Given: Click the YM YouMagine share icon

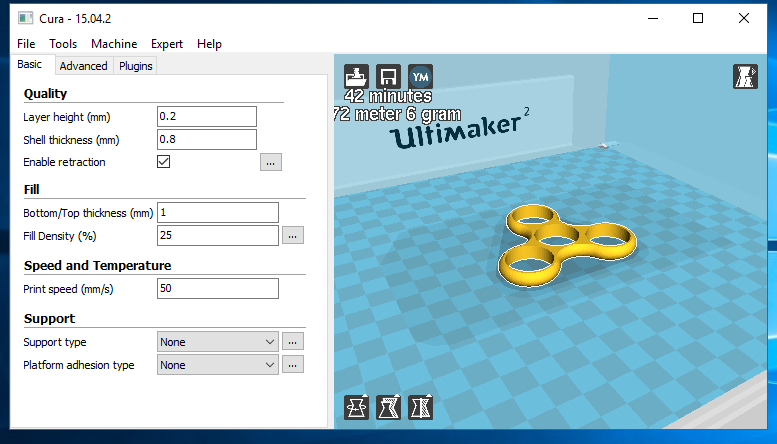Looking at the screenshot, I should click(420, 76).
